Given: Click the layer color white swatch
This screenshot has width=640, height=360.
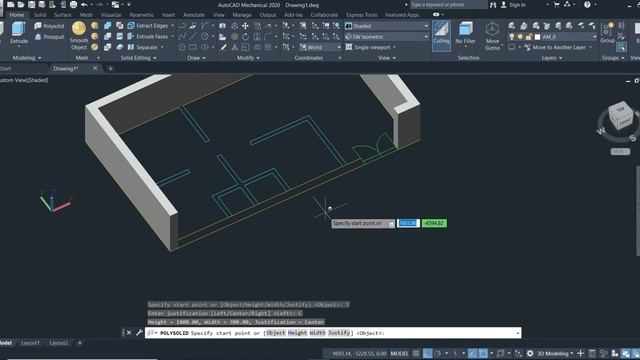Looking at the screenshot, I should point(538,37).
